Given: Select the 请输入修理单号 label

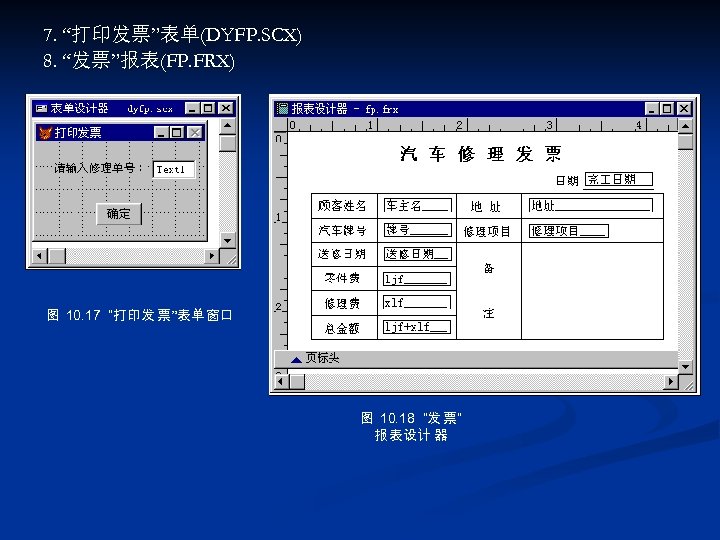Looking at the screenshot, I should click(98, 168).
